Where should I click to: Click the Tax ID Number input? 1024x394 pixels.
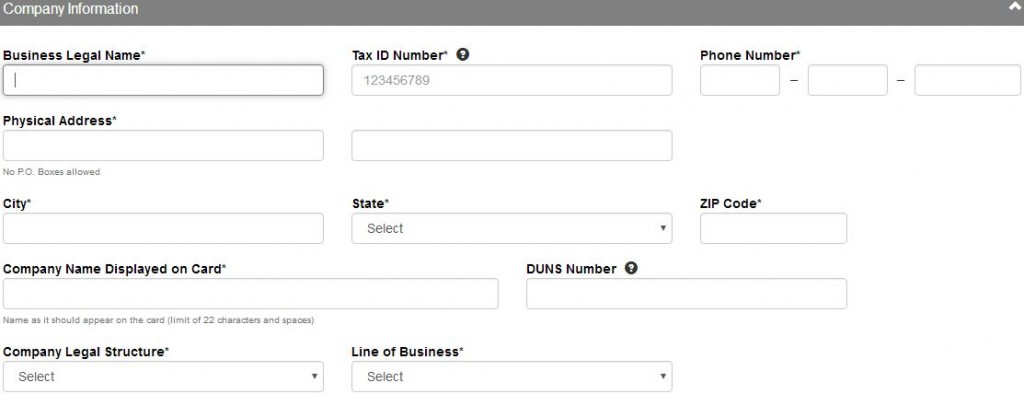click(511, 80)
